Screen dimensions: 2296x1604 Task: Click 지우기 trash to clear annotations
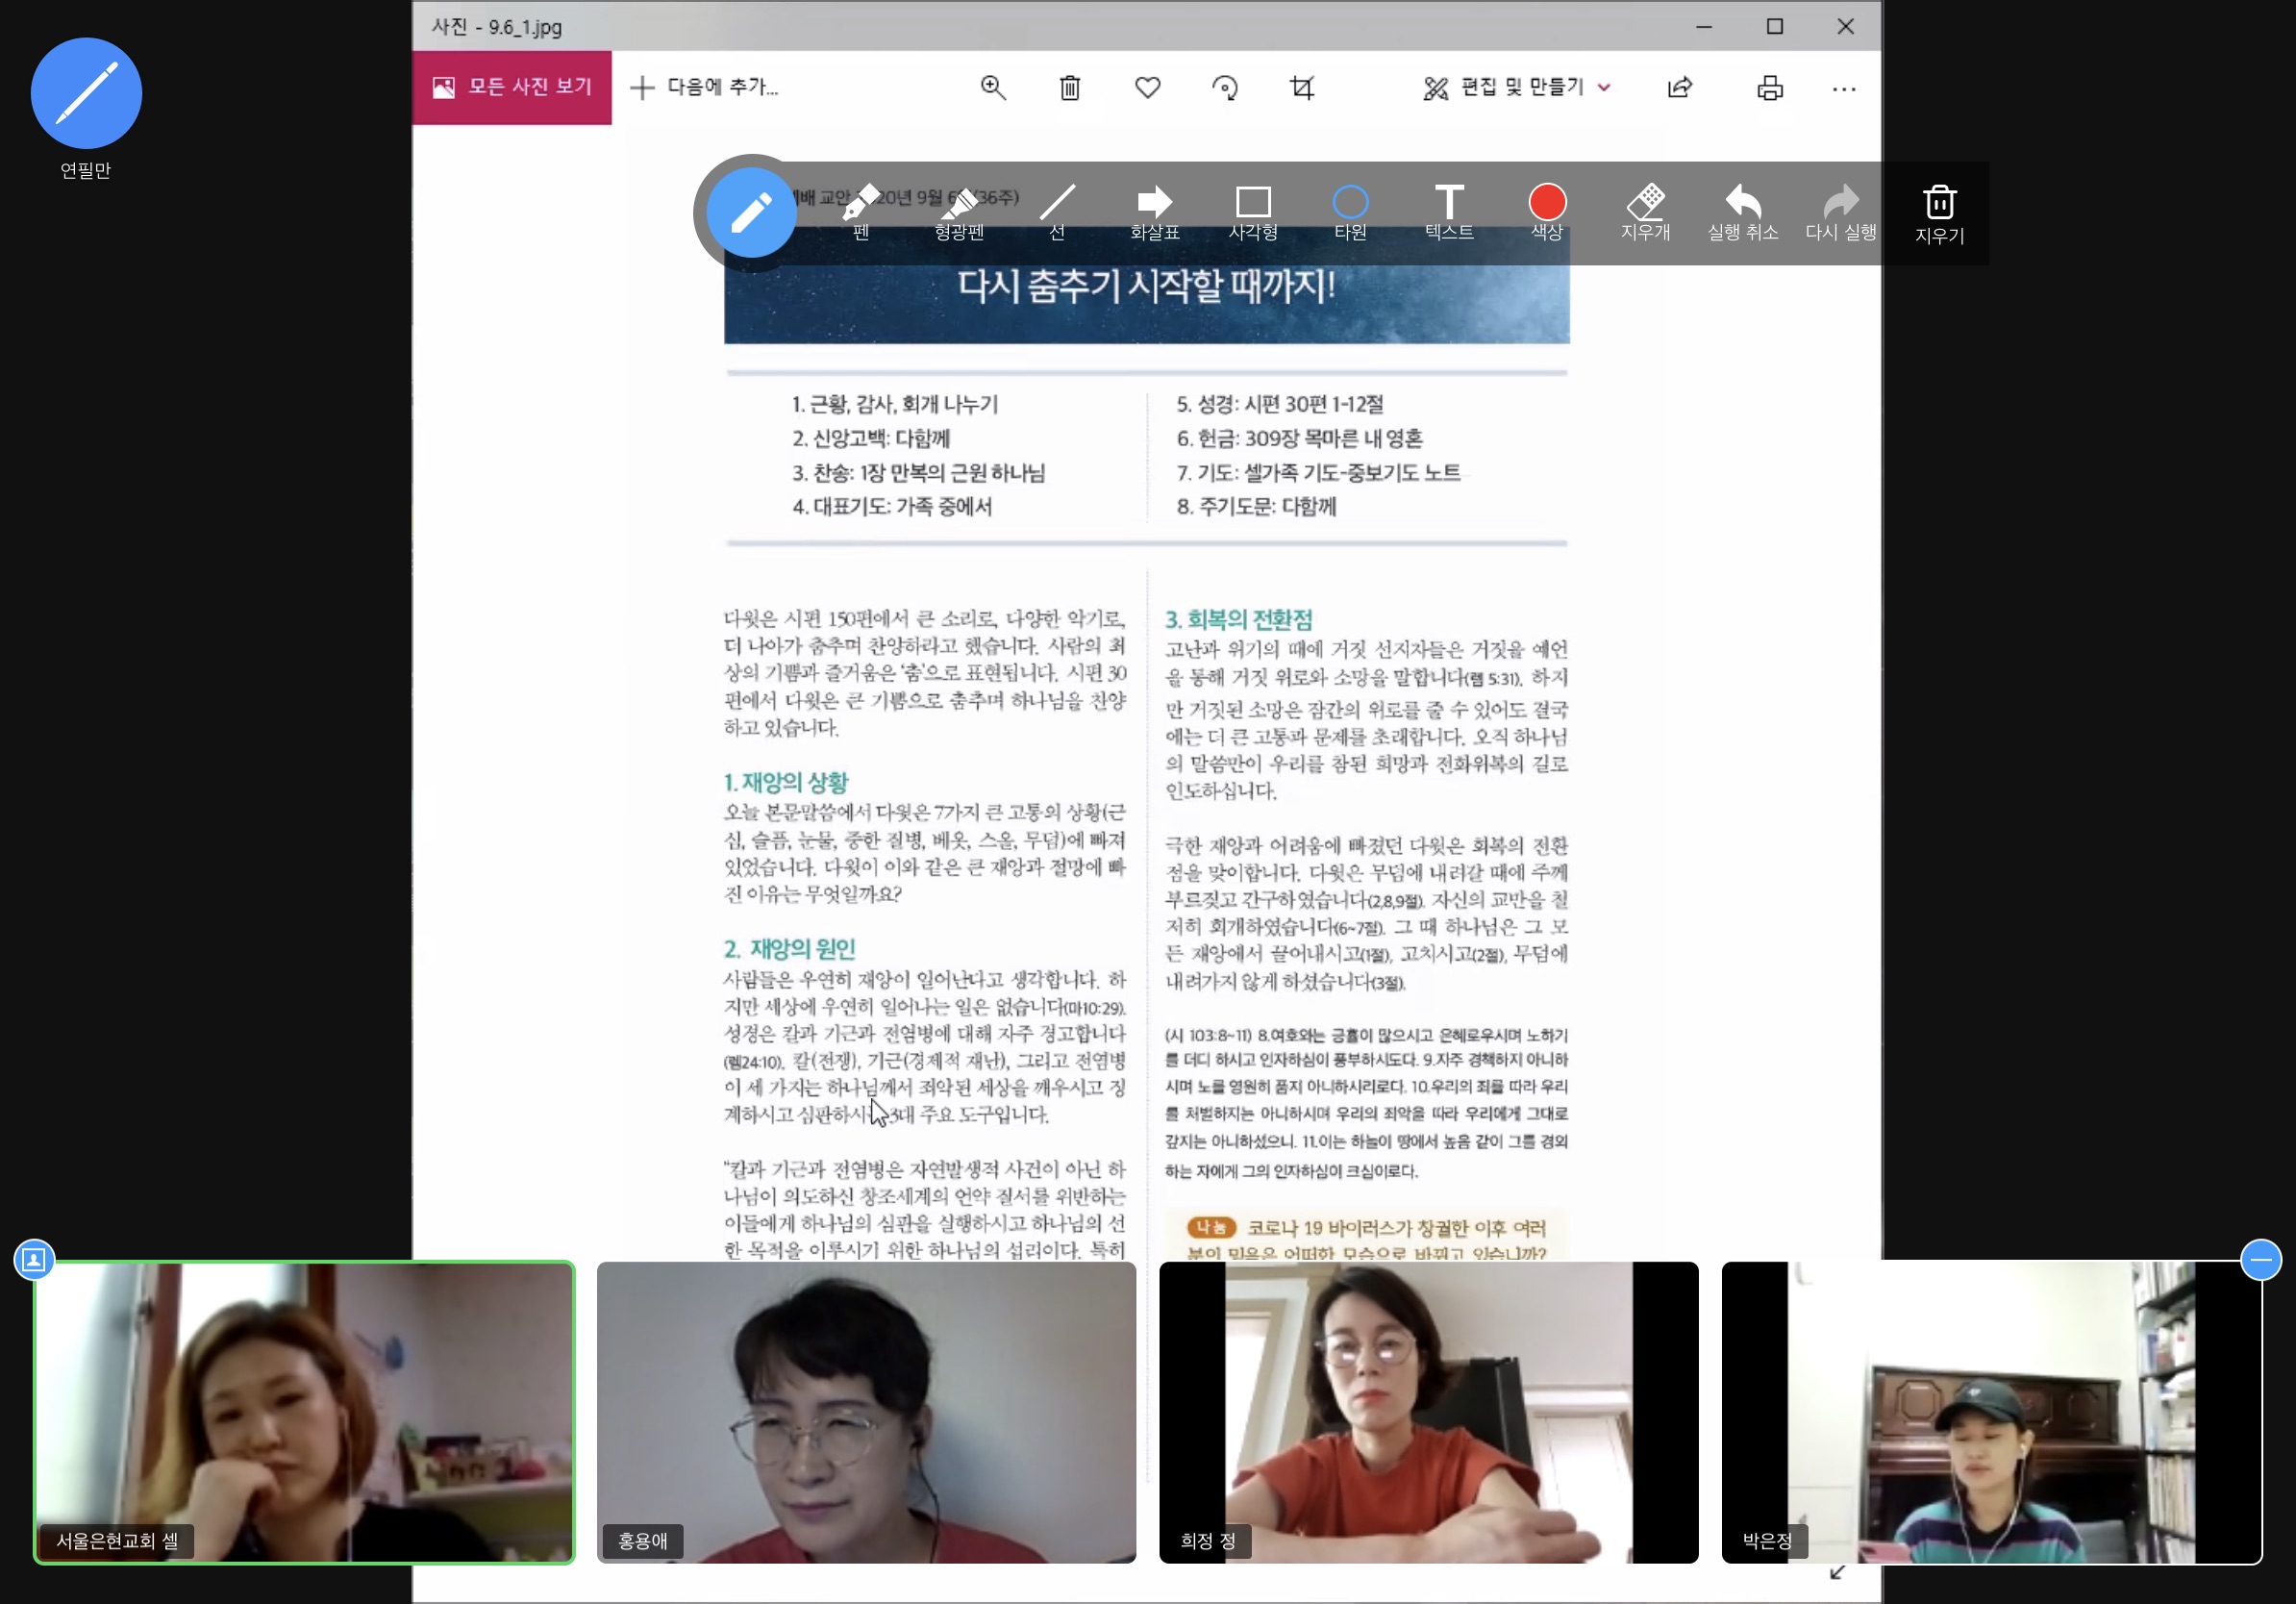tap(1939, 215)
